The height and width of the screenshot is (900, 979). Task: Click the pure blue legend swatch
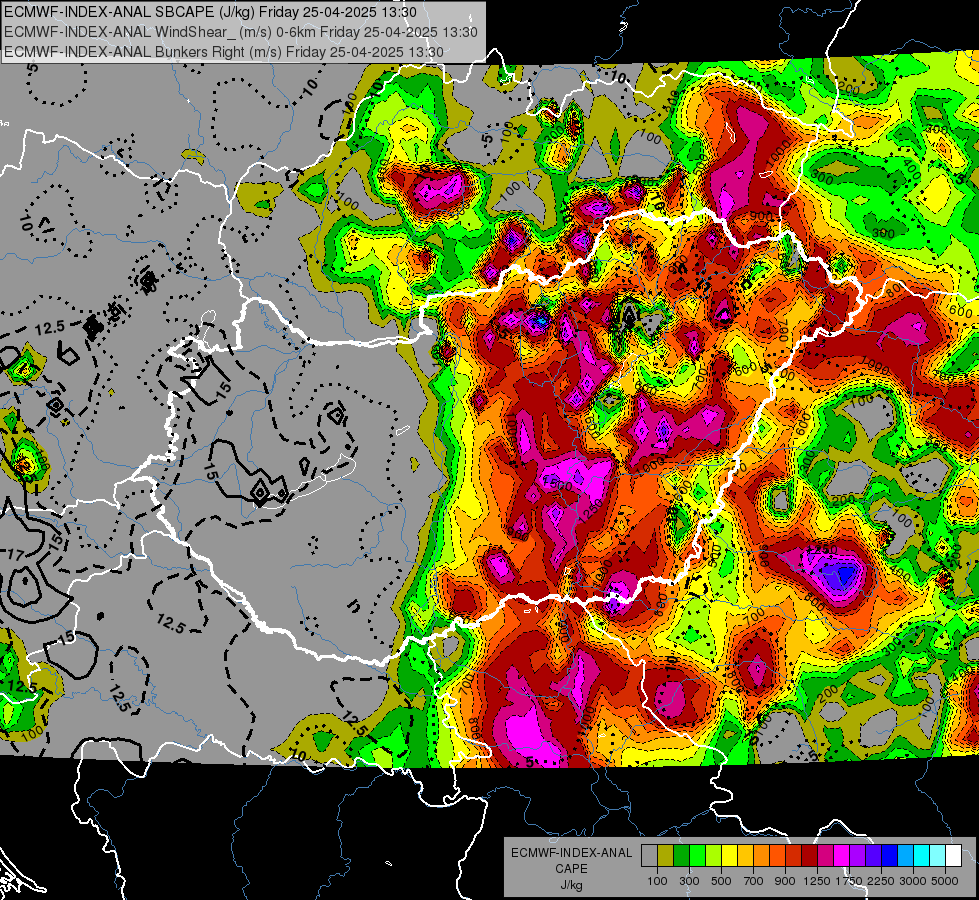coord(890,856)
